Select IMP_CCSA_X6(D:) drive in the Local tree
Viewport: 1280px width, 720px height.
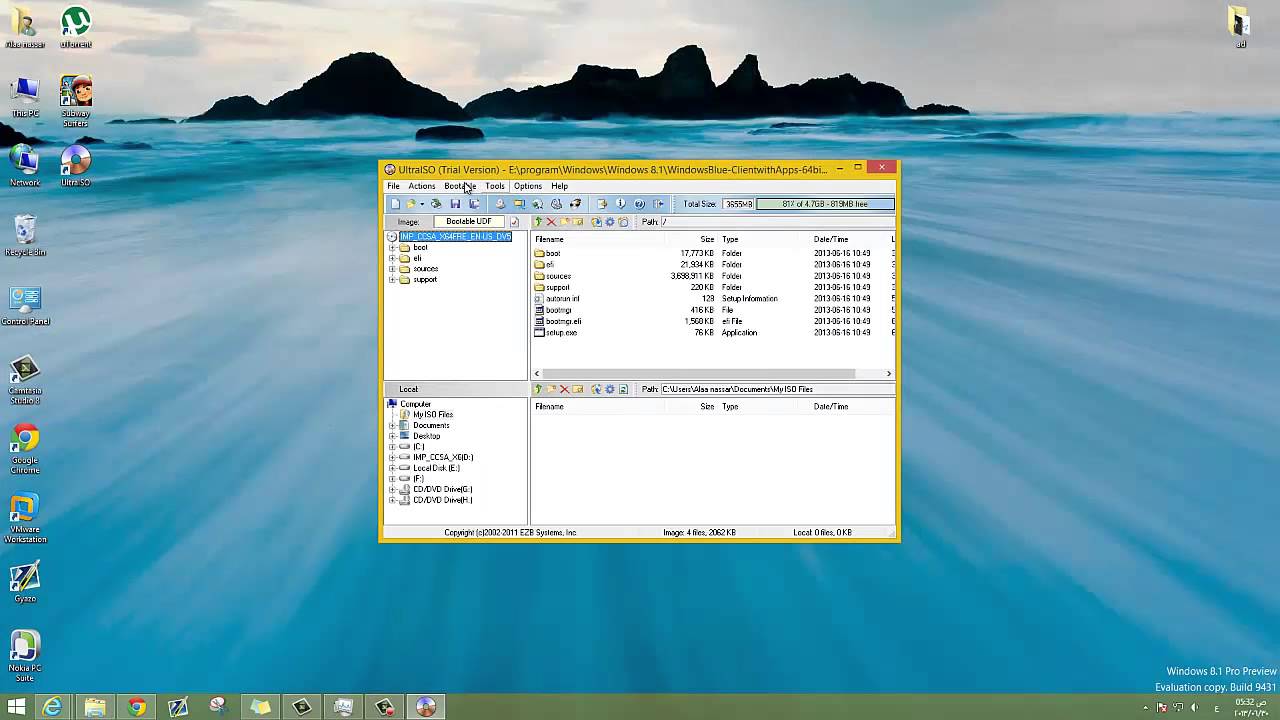443,457
